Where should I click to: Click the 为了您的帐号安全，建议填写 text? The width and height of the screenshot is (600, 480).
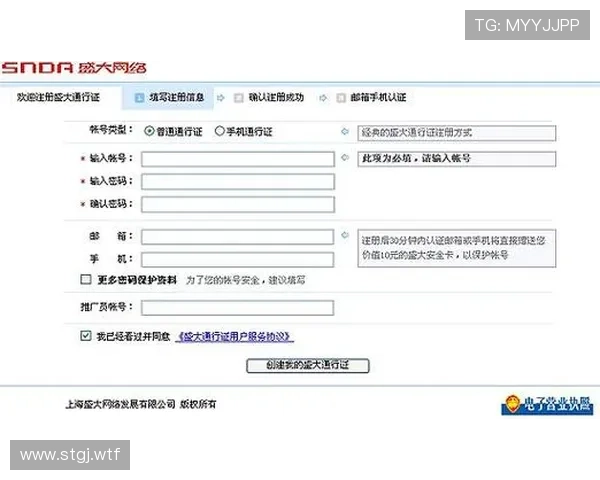(246, 280)
